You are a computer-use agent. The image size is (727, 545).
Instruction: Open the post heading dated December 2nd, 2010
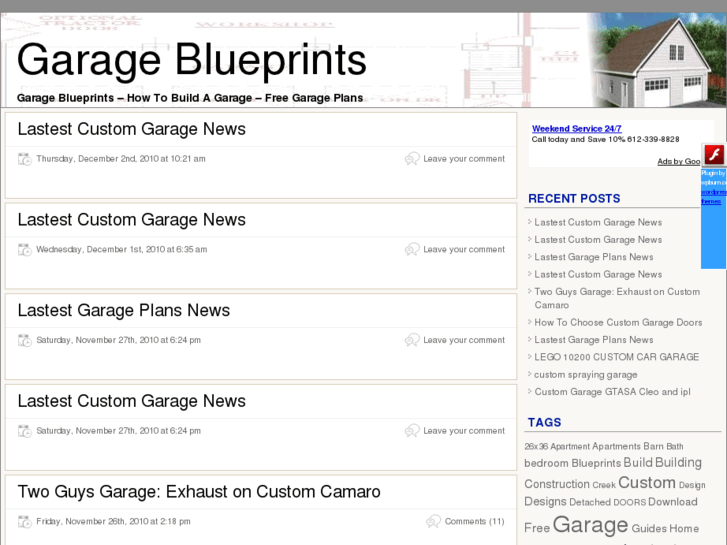point(132,129)
